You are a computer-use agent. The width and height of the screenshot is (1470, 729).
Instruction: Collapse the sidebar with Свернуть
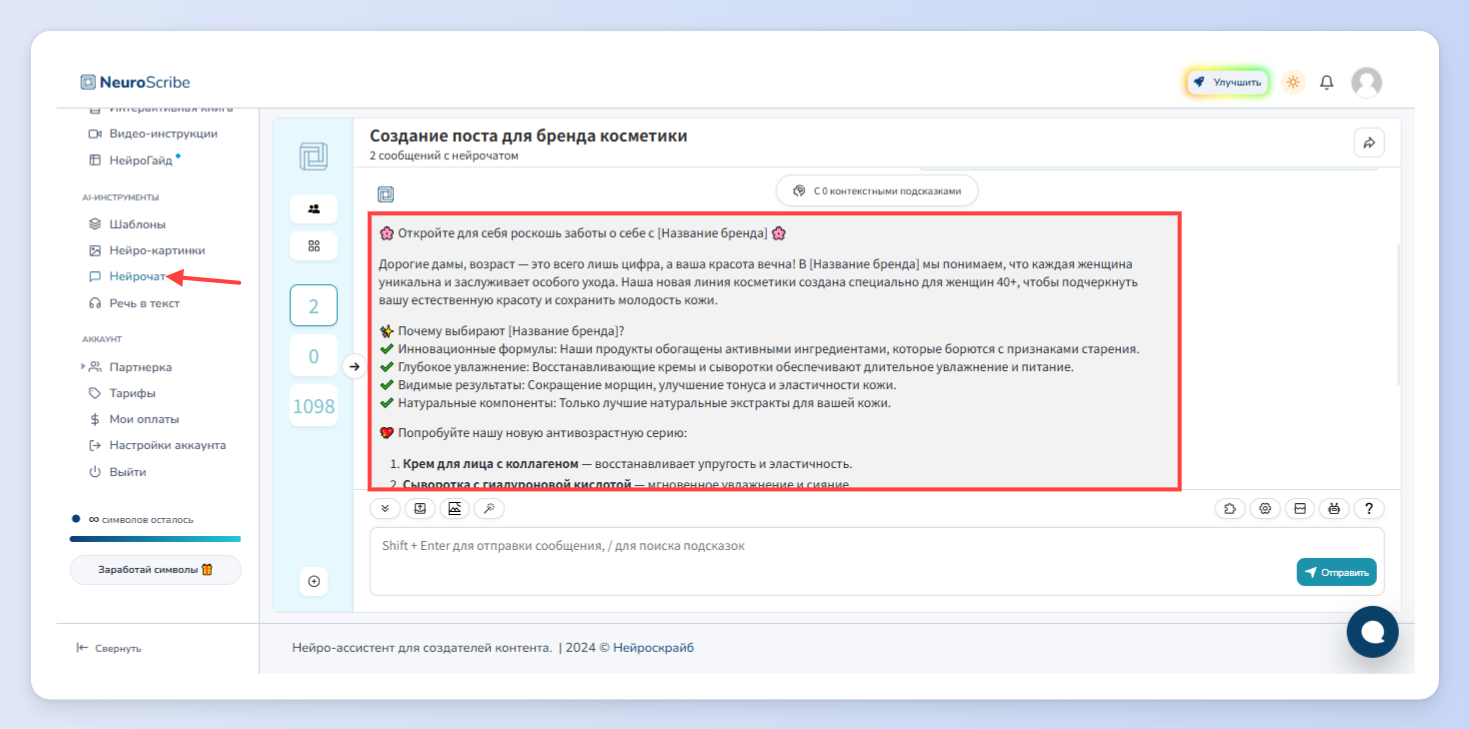coord(109,648)
